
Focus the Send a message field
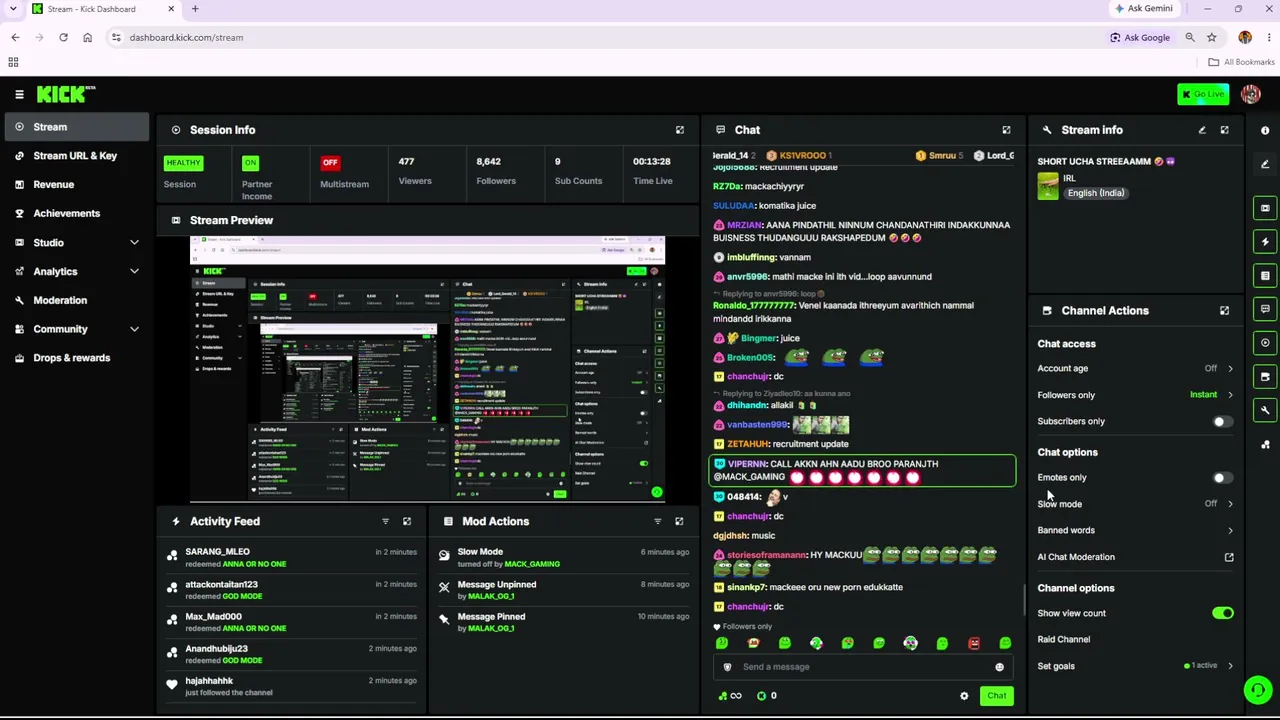point(862,667)
